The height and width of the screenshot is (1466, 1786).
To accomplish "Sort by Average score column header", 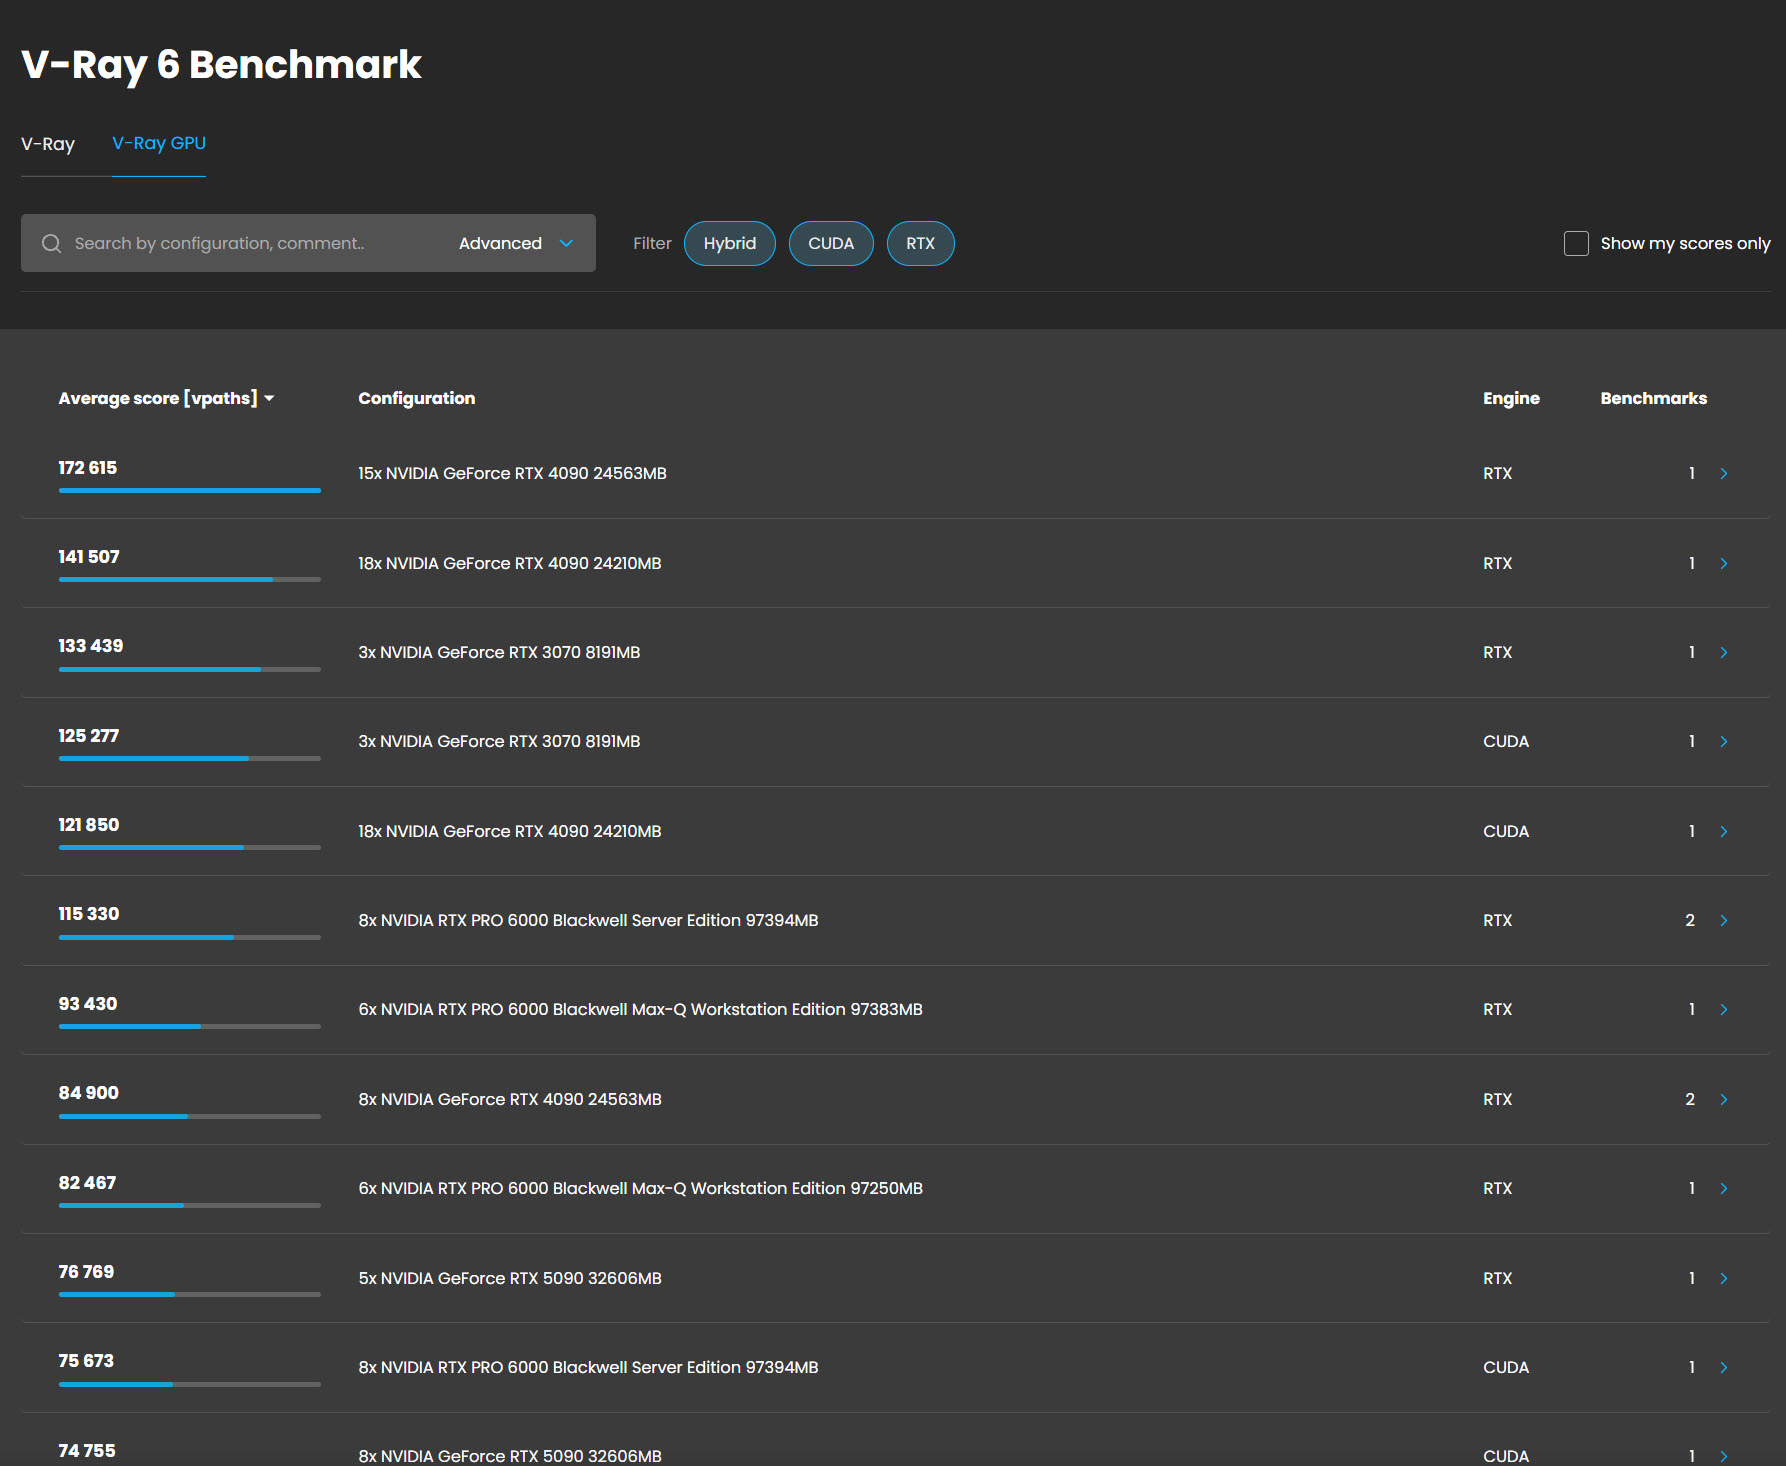I will pos(166,398).
